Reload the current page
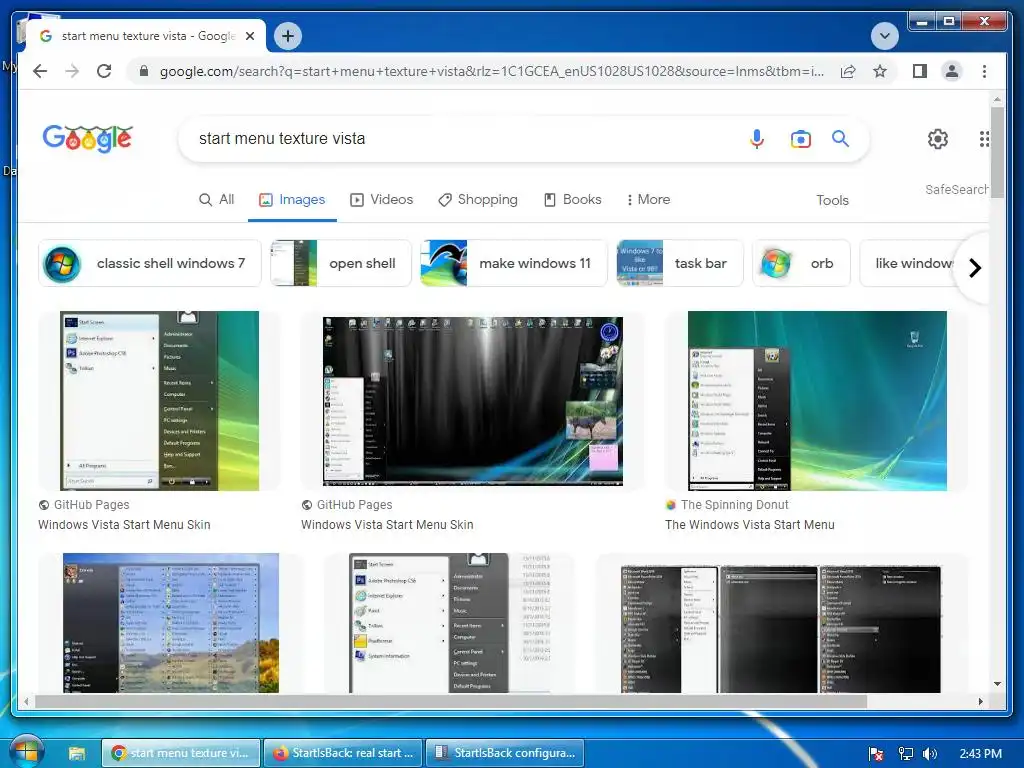The width and height of the screenshot is (1024, 768). click(104, 71)
